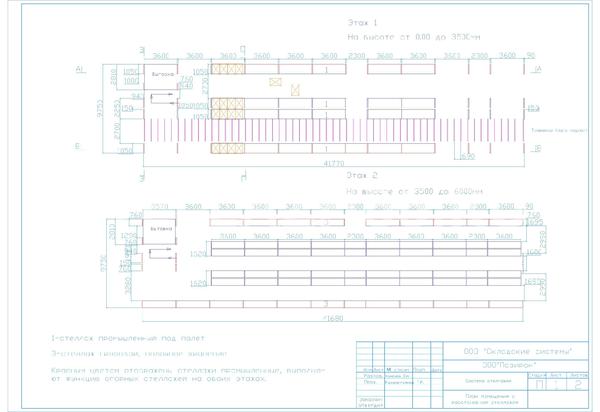Select the "Бытовка" room on floor 1
600x412 pixels.
[x=163, y=76]
